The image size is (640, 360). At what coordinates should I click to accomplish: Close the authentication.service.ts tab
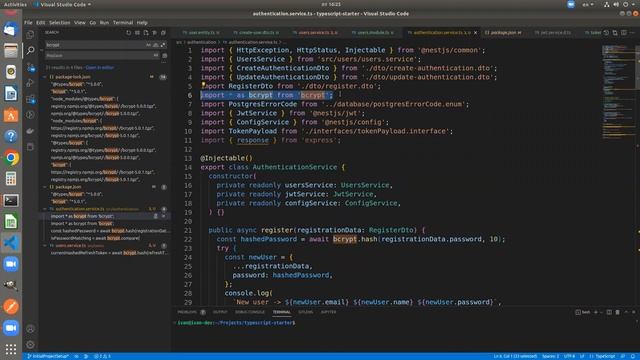point(475,33)
